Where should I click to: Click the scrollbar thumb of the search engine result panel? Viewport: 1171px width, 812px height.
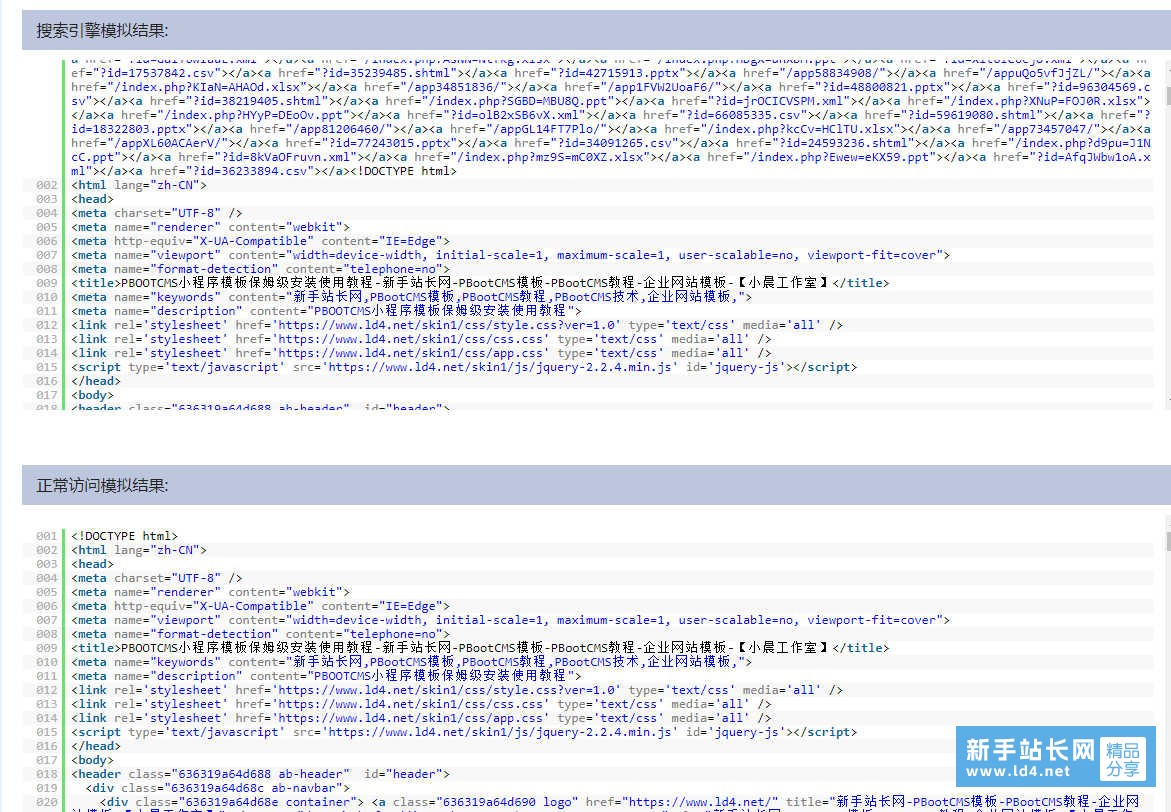1168,96
